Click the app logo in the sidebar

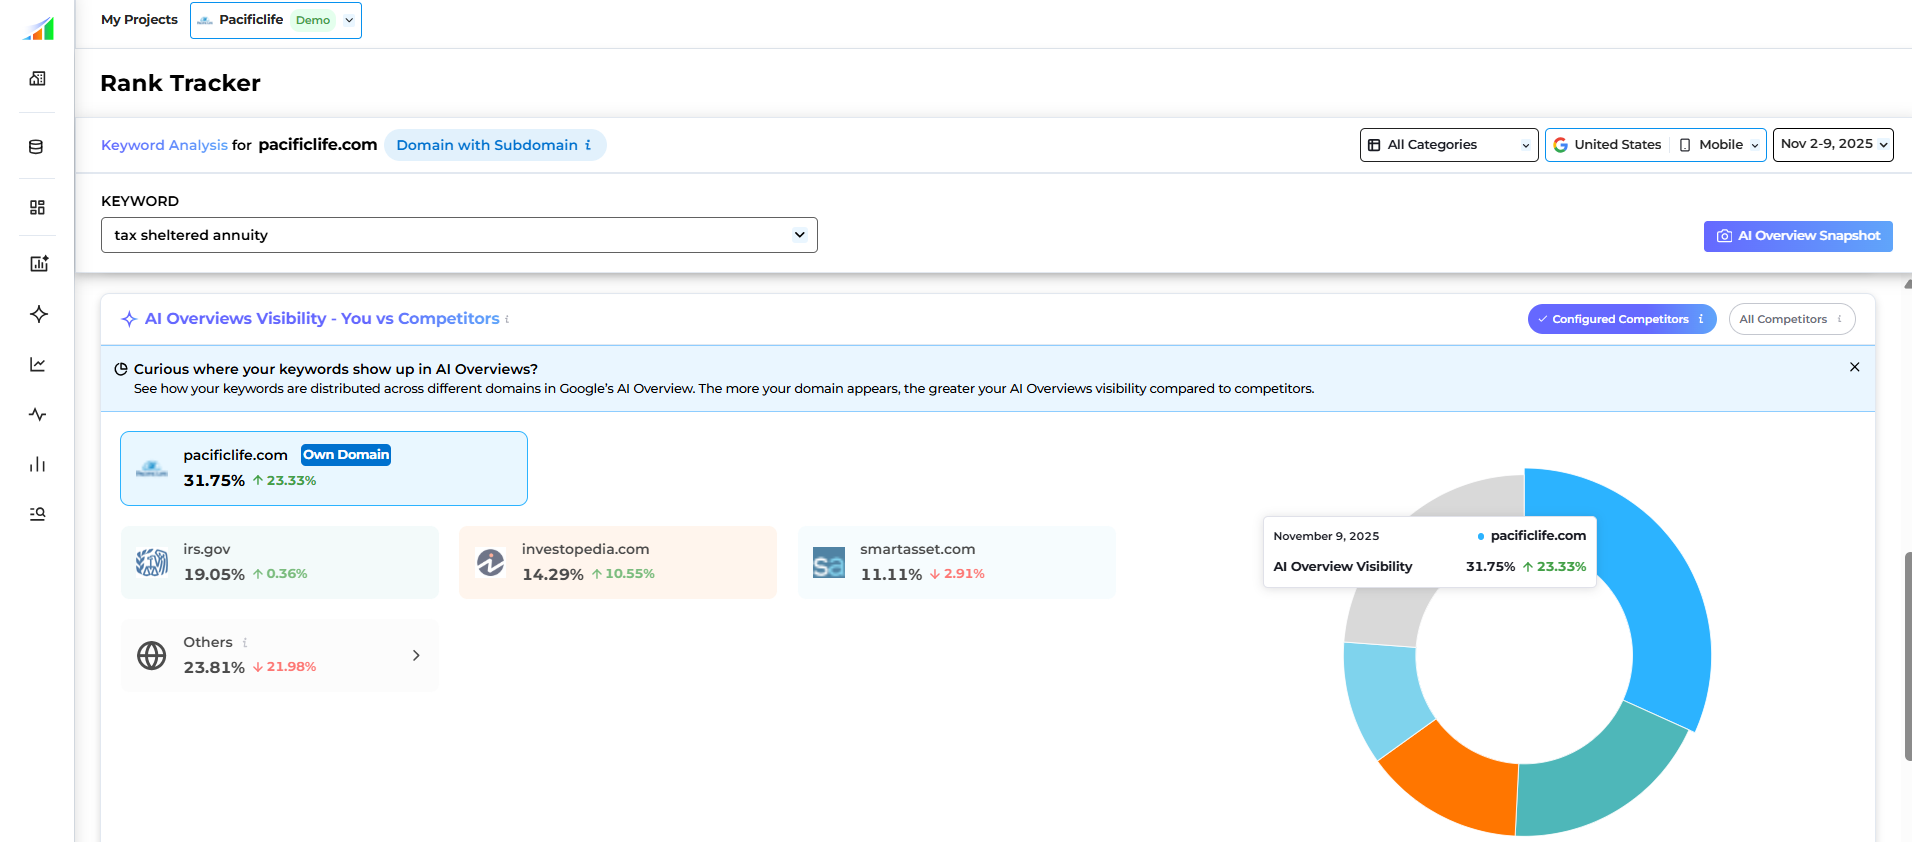38,29
